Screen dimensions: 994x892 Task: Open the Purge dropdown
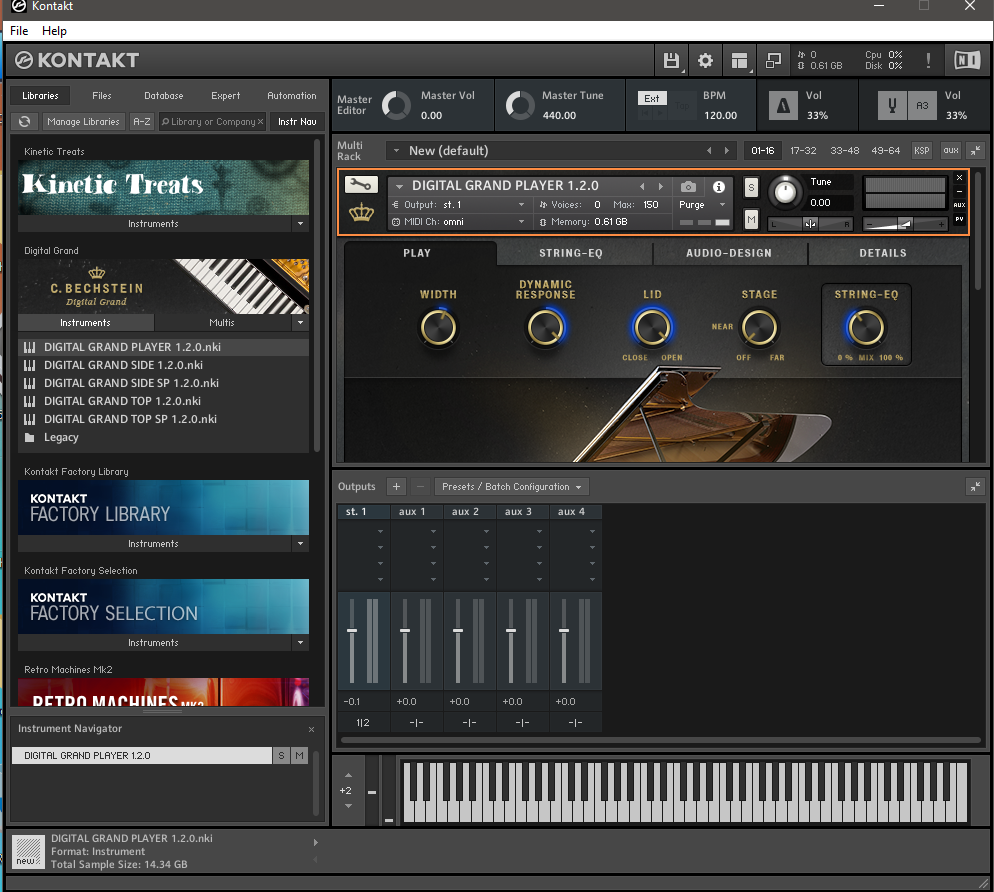[702, 205]
